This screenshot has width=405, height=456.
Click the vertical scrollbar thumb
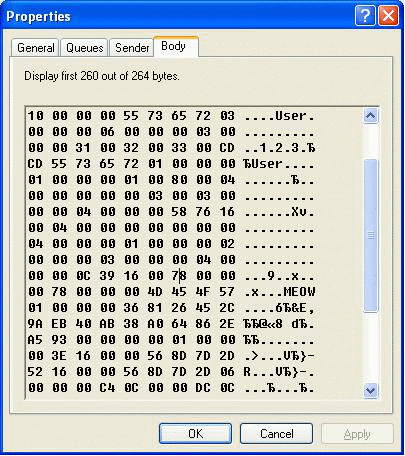pyautogui.click(x=371, y=236)
